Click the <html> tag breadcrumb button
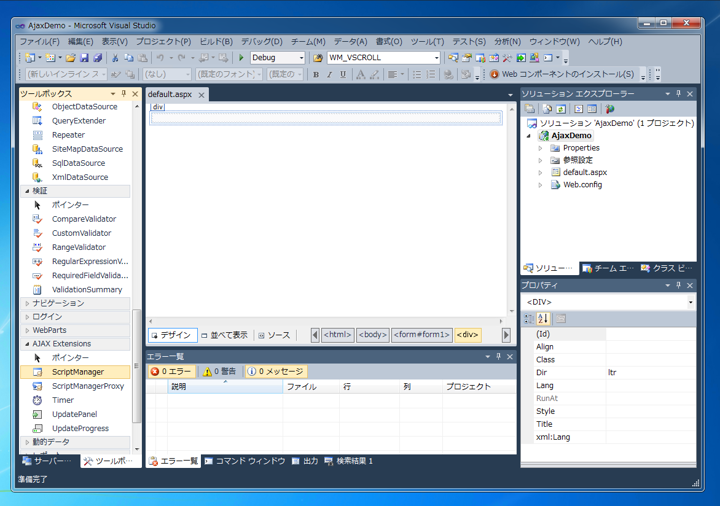This screenshot has width=720, height=506. click(338, 335)
